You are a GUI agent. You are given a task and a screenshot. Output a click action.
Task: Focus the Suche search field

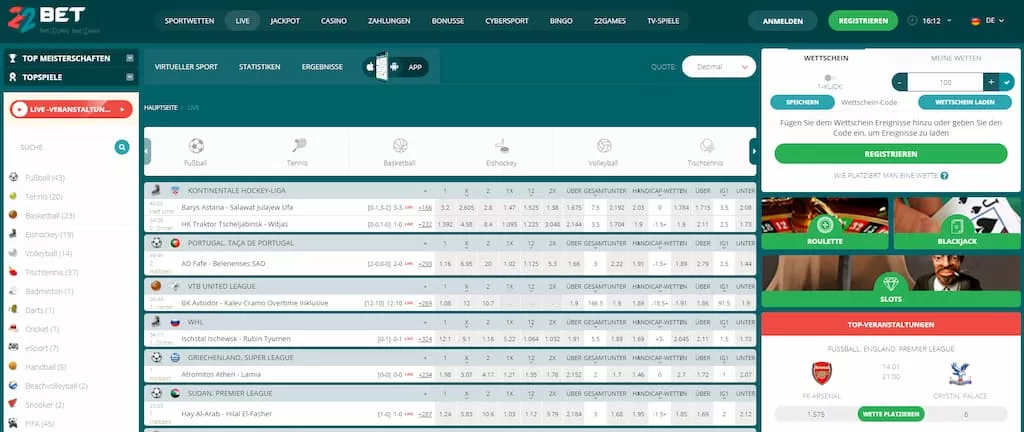(x=63, y=147)
